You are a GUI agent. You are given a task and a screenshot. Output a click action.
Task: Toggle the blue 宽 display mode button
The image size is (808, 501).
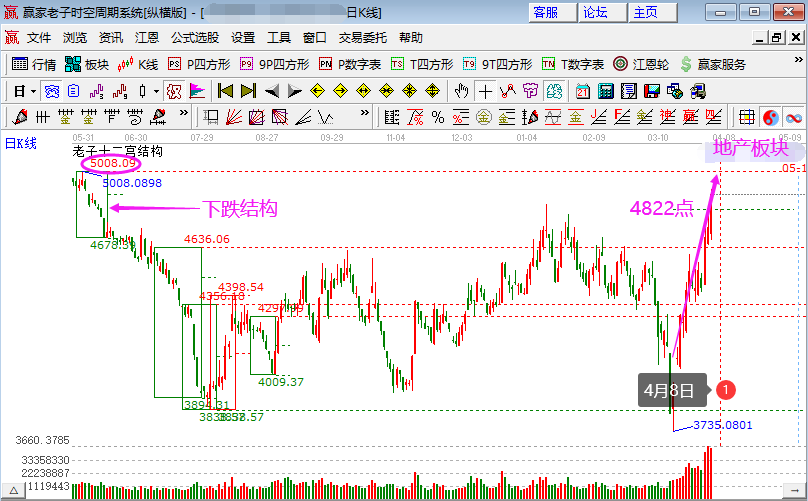[52, 92]
